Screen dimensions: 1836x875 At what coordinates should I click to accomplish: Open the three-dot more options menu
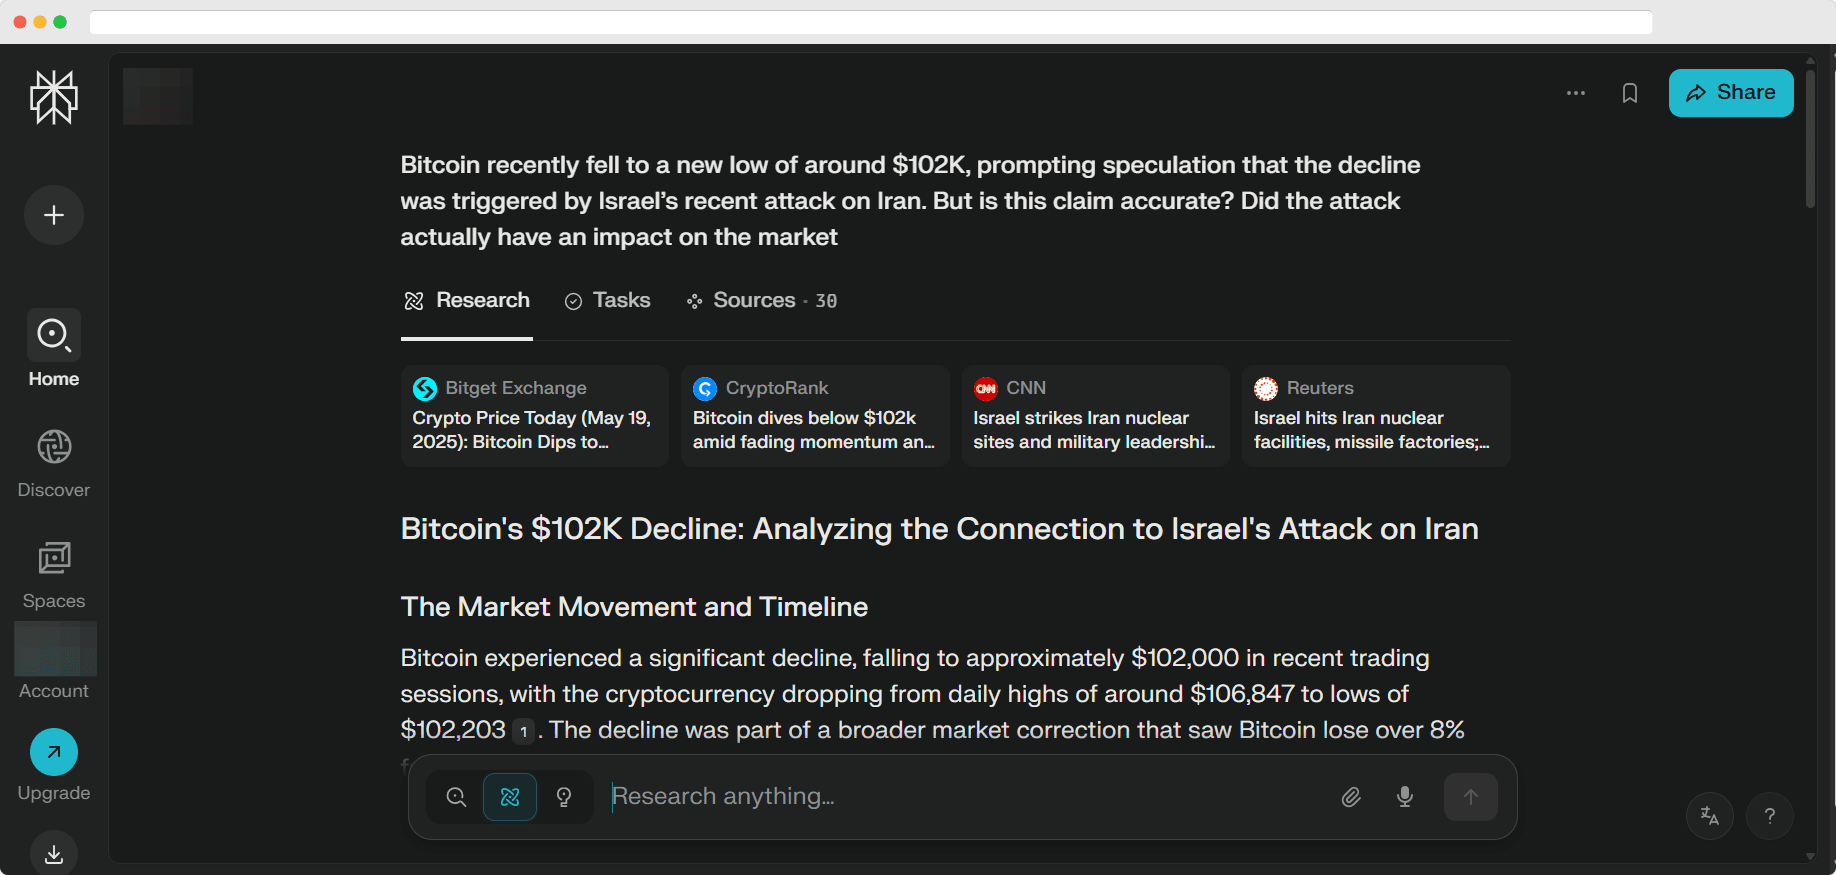pos(1576,93)
